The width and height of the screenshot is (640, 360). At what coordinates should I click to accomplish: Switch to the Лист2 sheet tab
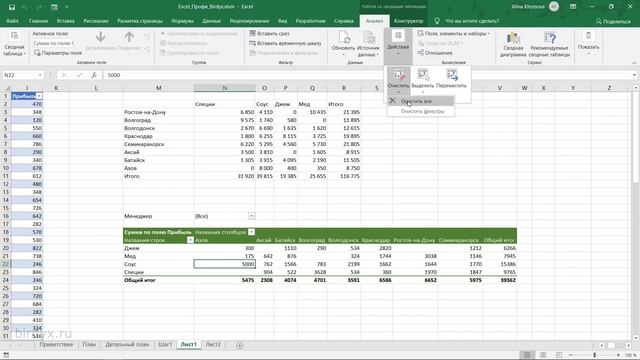[x=213, y=344]
